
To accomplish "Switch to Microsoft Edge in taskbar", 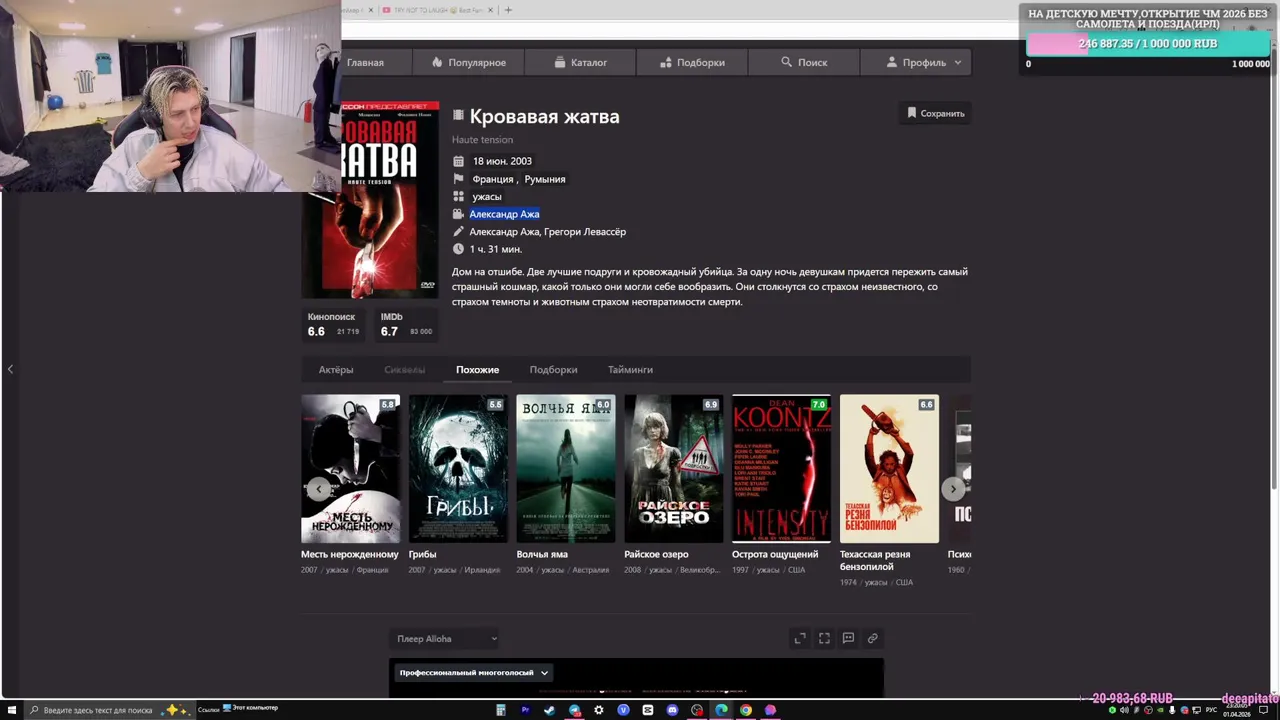I will tap(721, 710).
